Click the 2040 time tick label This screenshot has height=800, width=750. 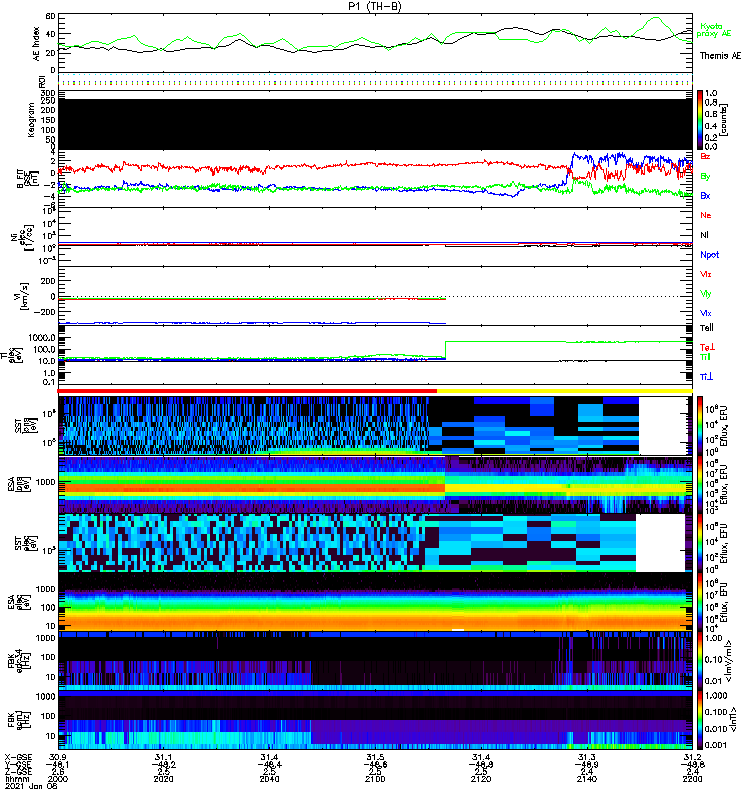coord(269,779)
